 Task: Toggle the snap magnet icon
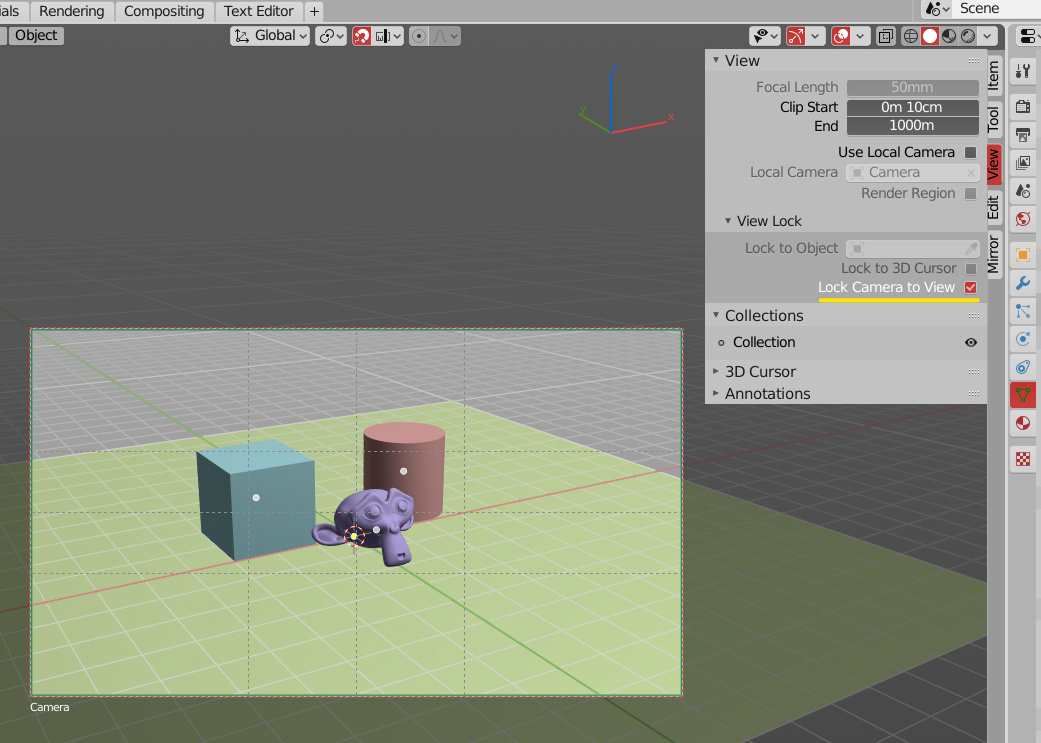click(362, 36)
